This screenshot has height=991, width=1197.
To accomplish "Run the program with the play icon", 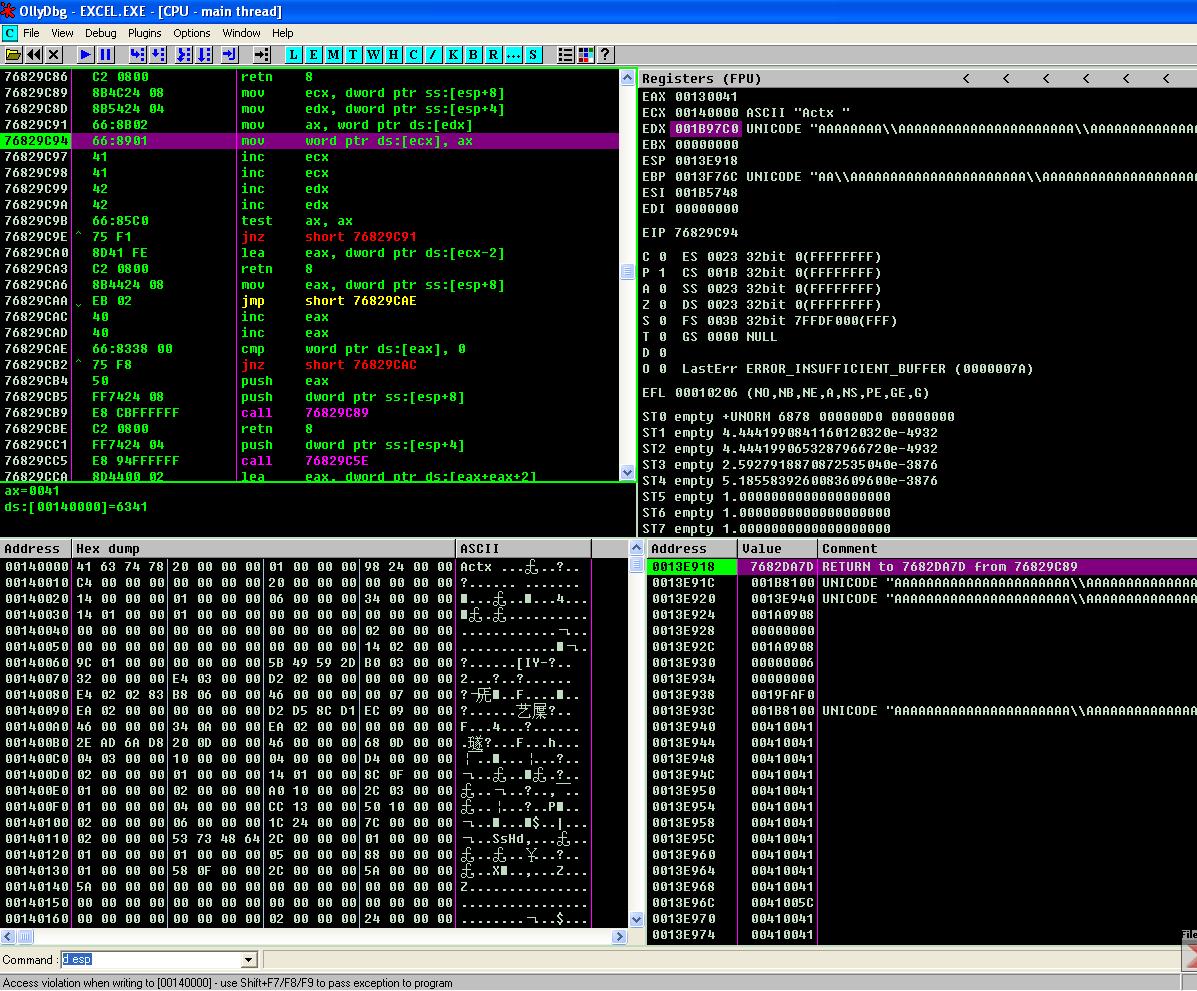I will click(x=86, y=55).
